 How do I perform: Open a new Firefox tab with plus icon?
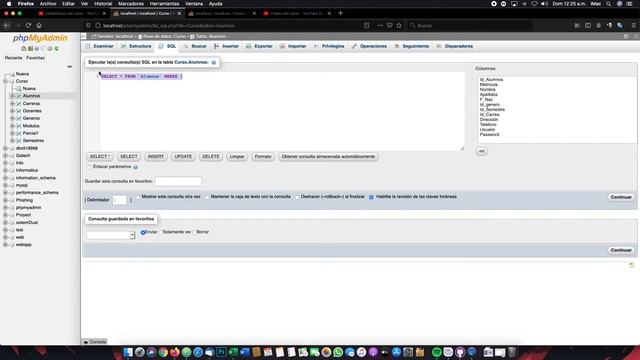tap(340, 13)
